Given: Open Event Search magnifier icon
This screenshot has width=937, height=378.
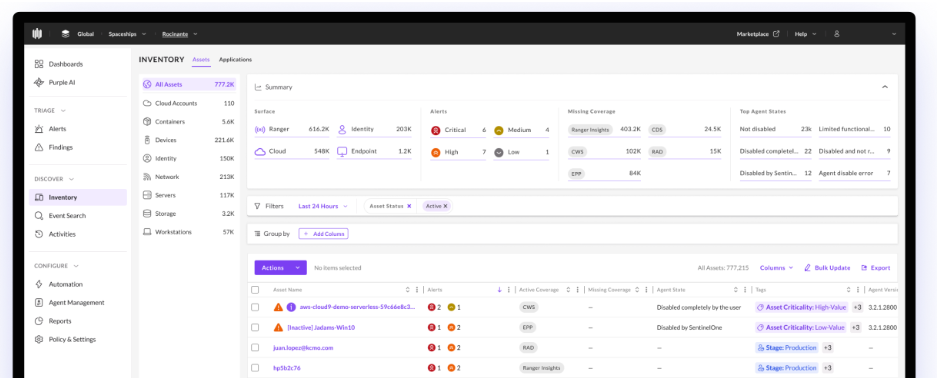Looking at the screenshot, I should (x=39, y=216).
